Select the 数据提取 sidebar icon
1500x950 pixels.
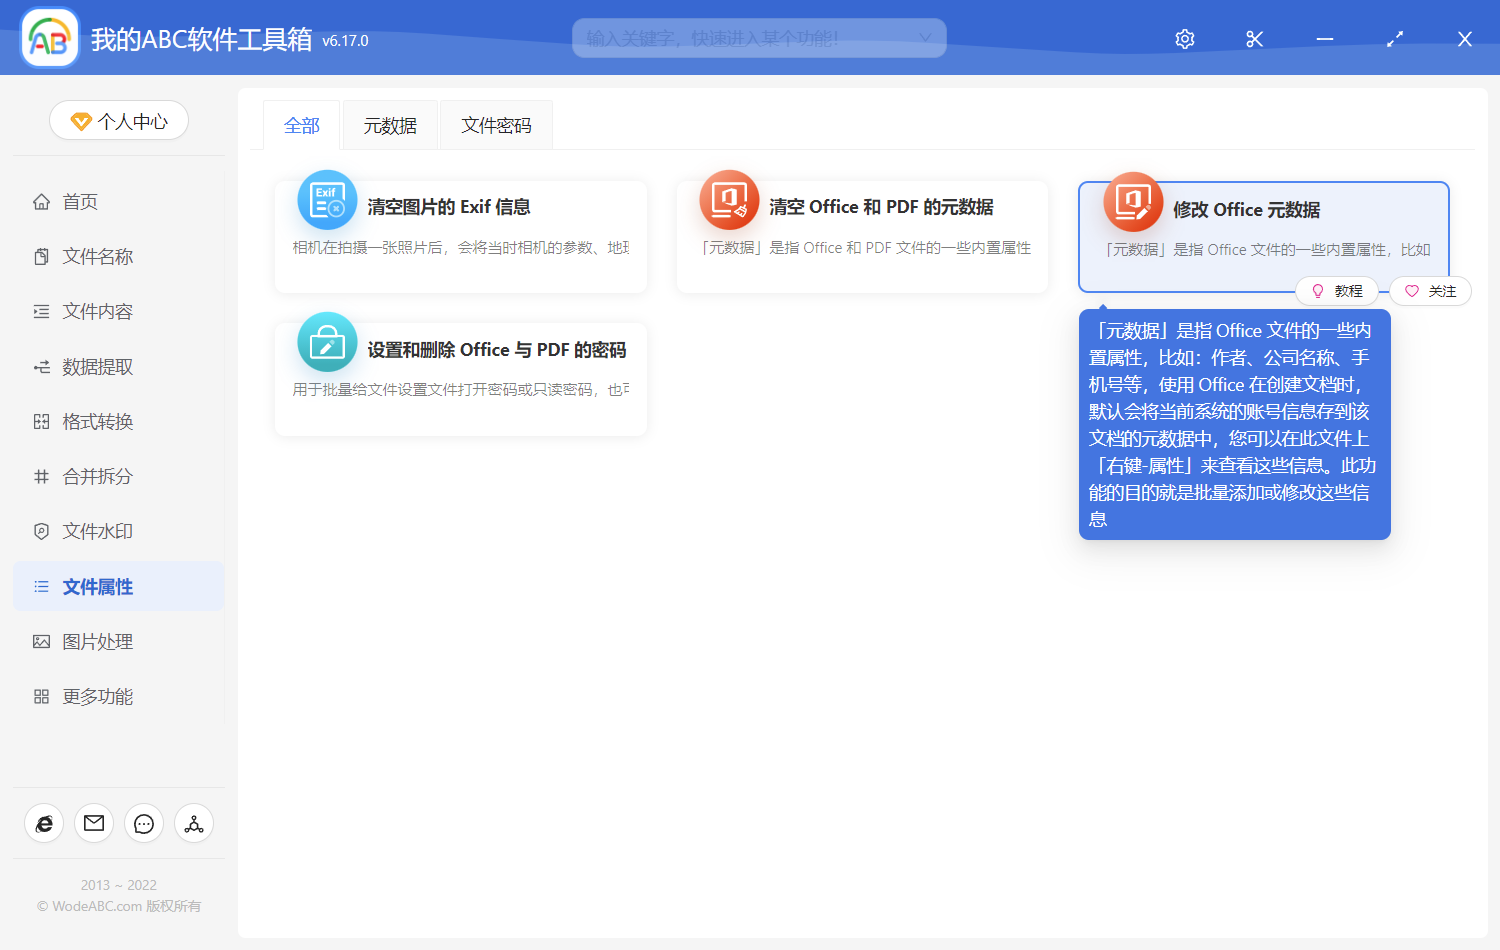point(40,366)
